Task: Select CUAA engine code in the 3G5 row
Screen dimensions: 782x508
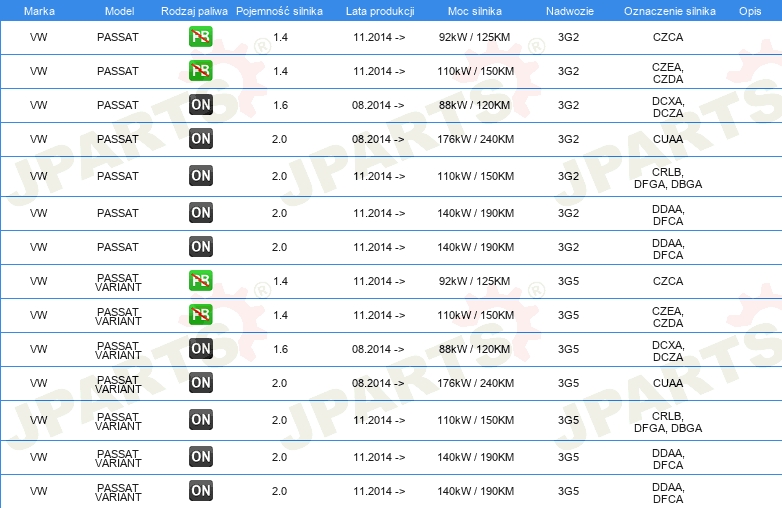Action: click(668, 383)
